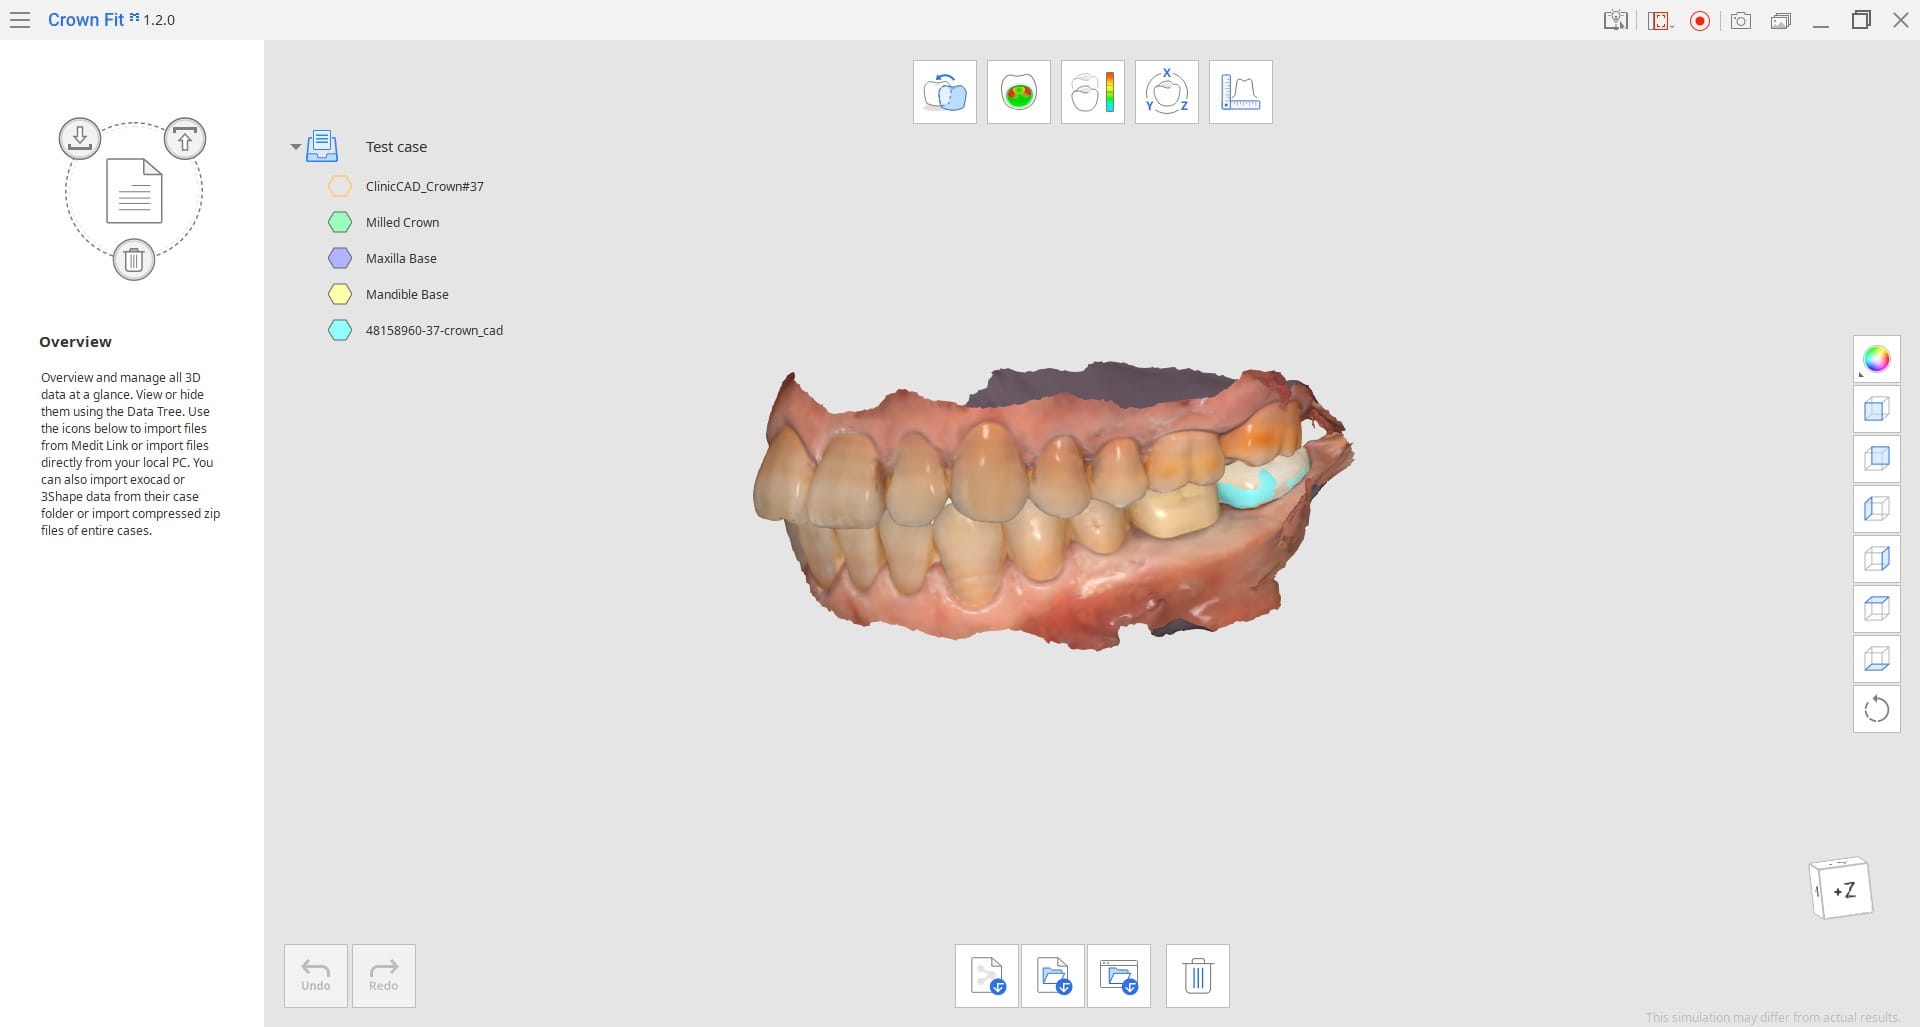1920x1027 pixels.
Task: Open the measurement ruler tool
Action: coord(1240,92)
